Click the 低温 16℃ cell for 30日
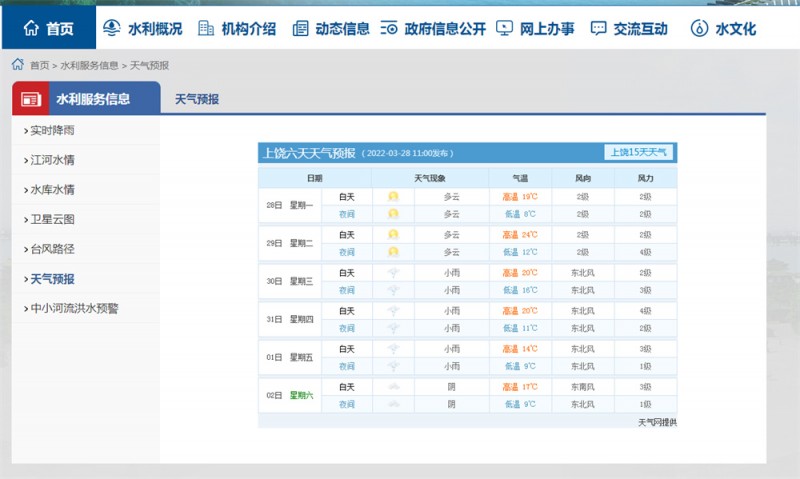The image size is (800, 479). click(x=520, y=290)
